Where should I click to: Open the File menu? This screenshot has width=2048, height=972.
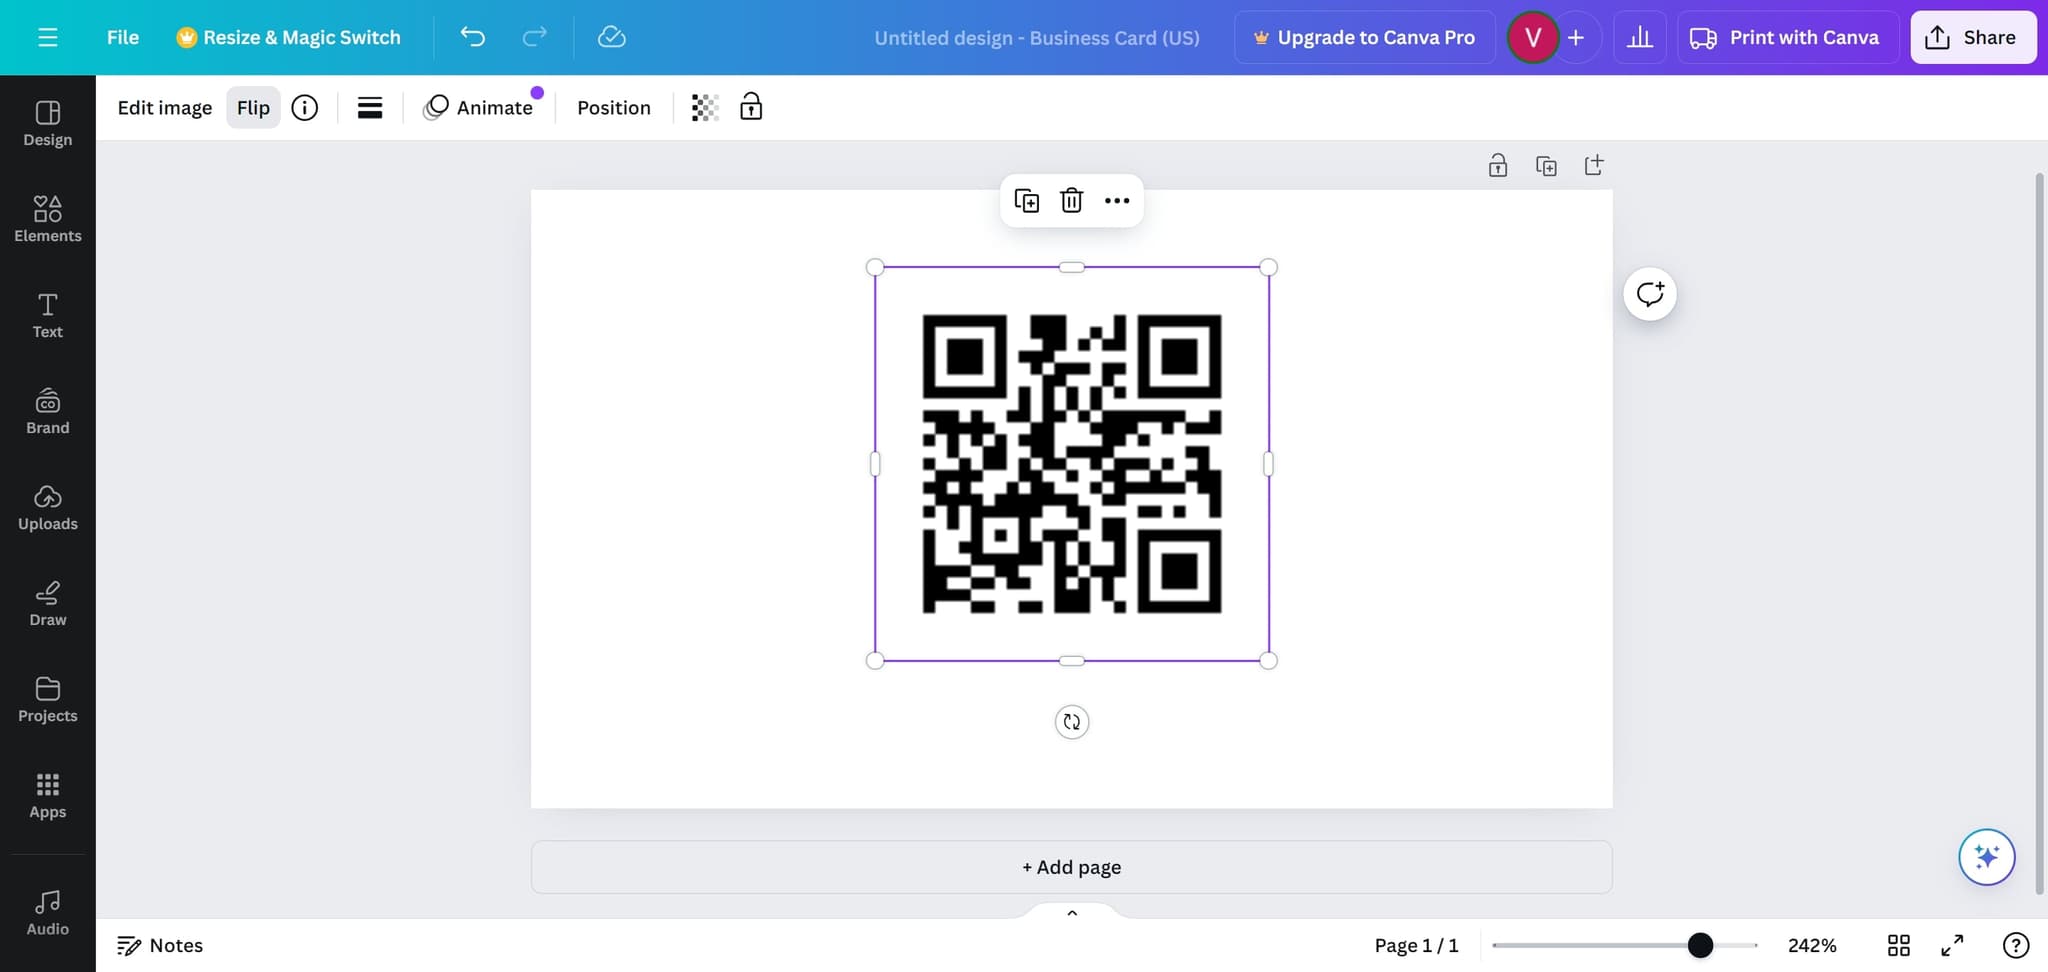point(123,37)
